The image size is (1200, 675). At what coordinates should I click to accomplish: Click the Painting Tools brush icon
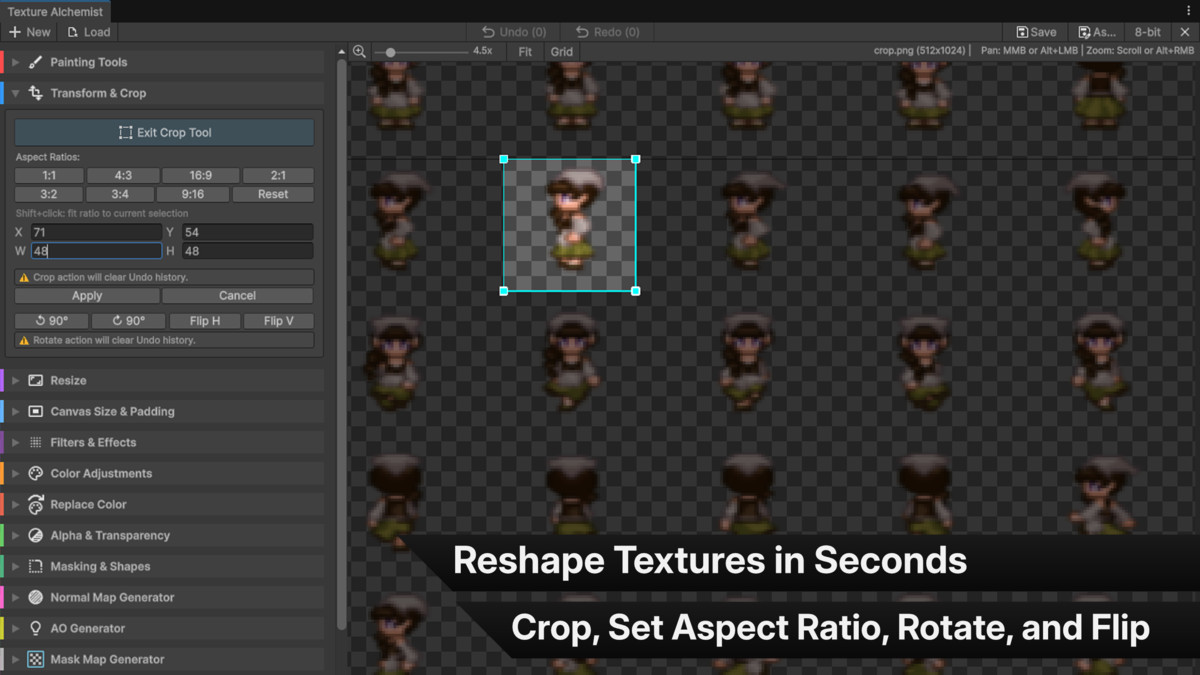[36, 62]
